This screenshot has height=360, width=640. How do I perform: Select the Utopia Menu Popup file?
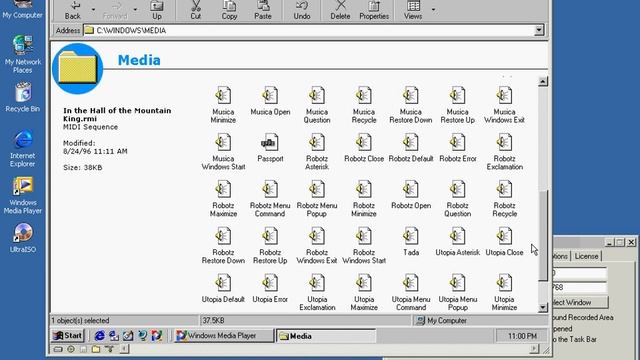[458, 293]
